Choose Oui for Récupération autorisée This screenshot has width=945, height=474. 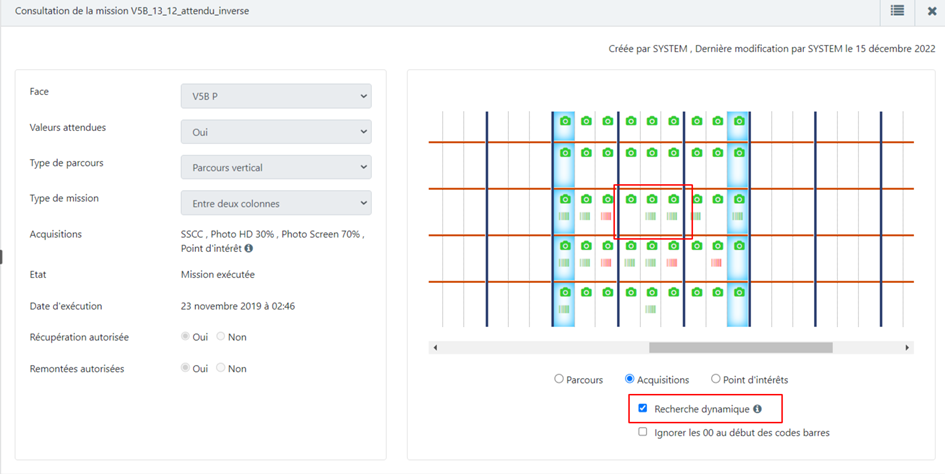click(186, 337)
